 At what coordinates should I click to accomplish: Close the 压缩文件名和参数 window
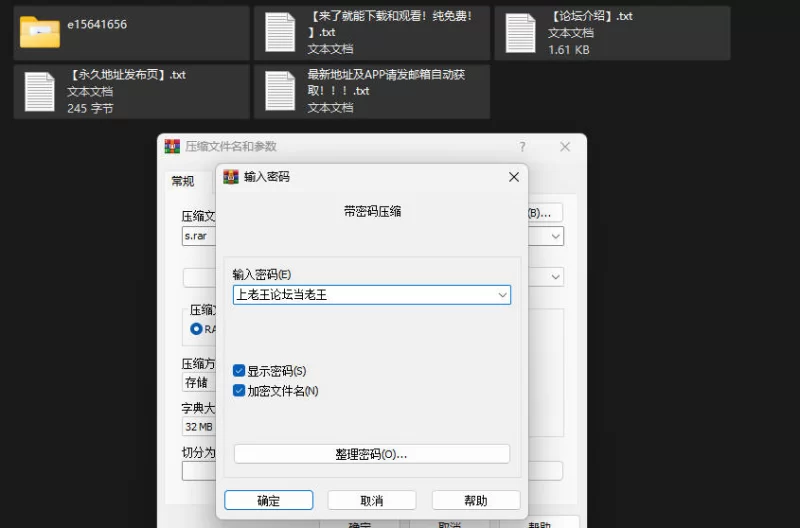565,147
